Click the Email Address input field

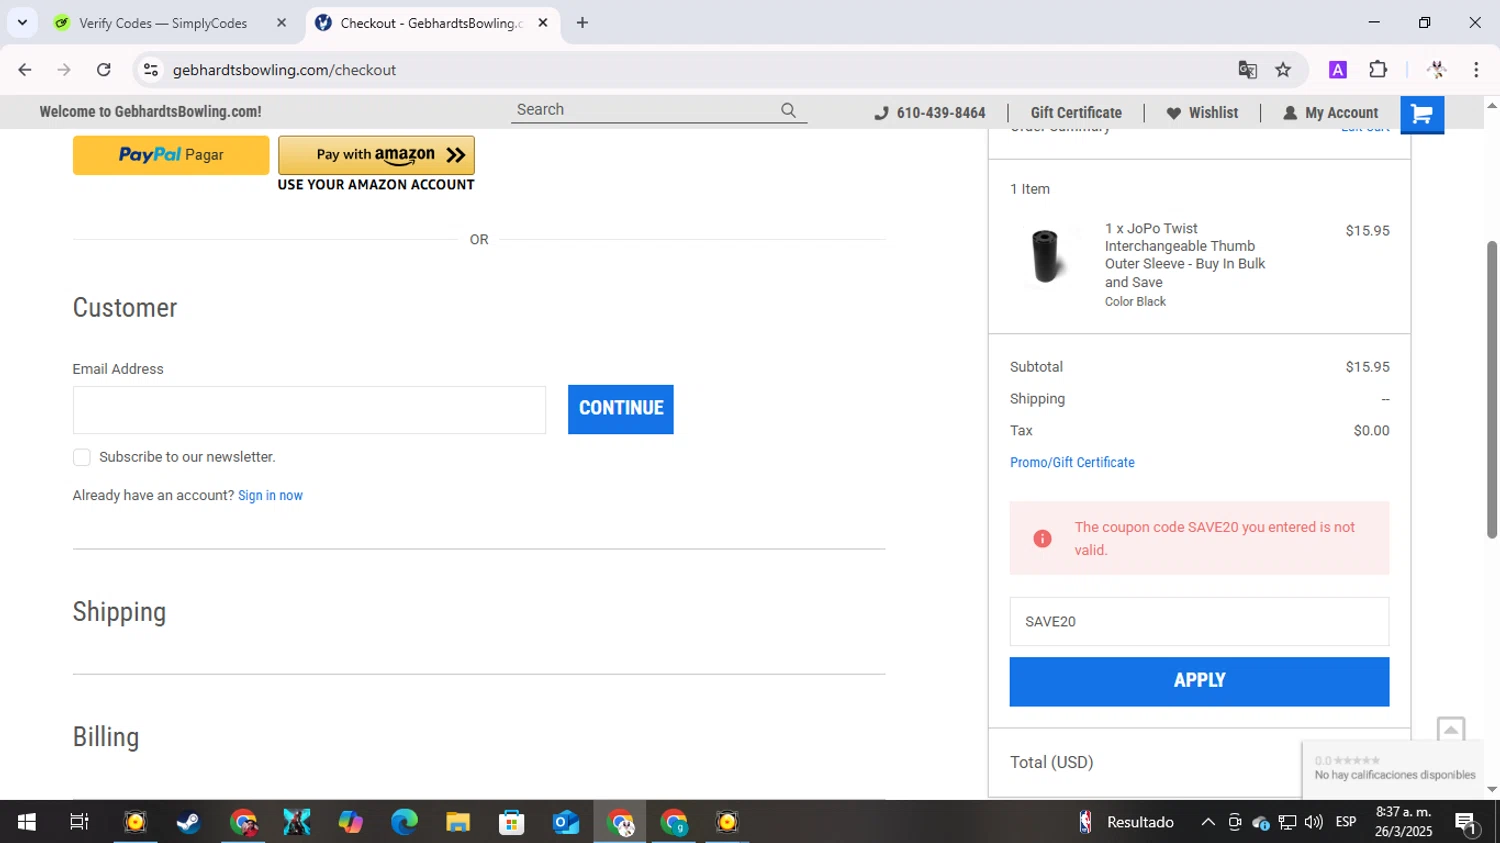309,410
